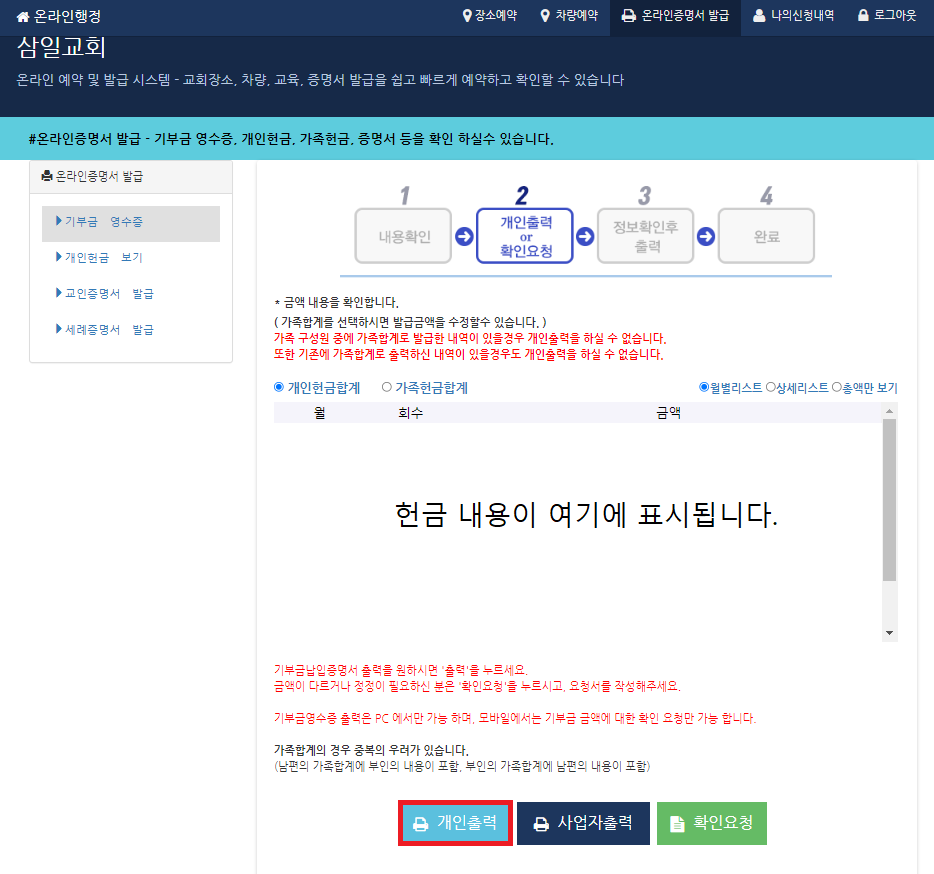Viewport: 934px width, 874px height.
Task: Expand 교인증명서 발급 sidebar item
Action: click(108, 293)
